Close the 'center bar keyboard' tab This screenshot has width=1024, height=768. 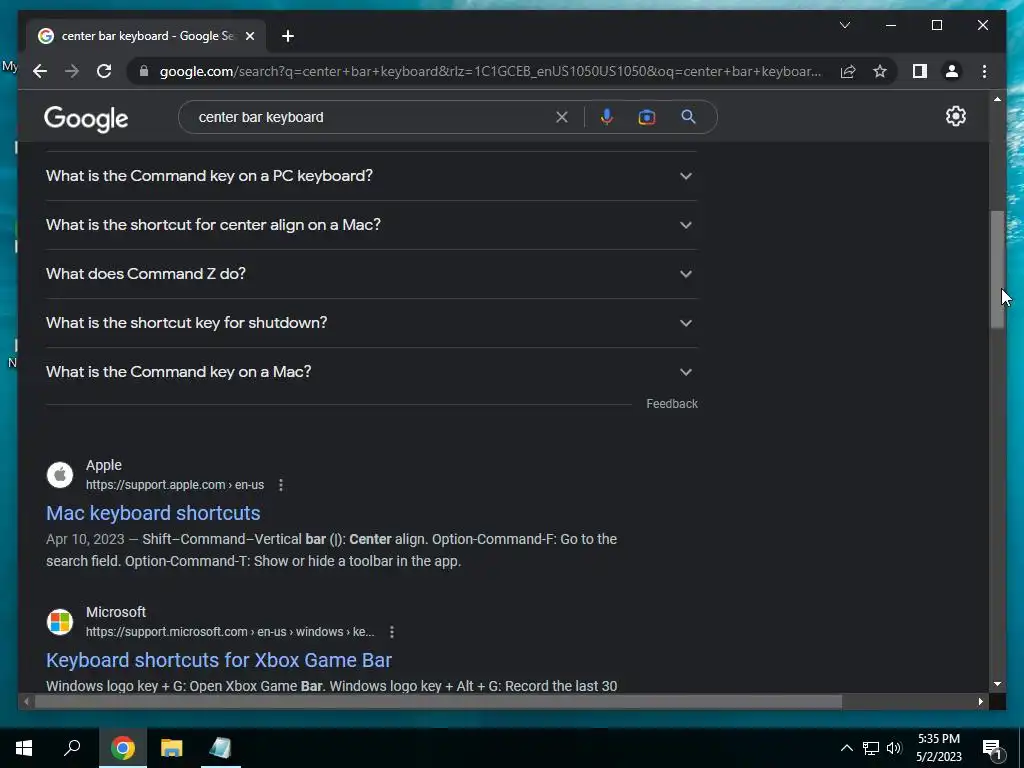(x=249, y=36)
